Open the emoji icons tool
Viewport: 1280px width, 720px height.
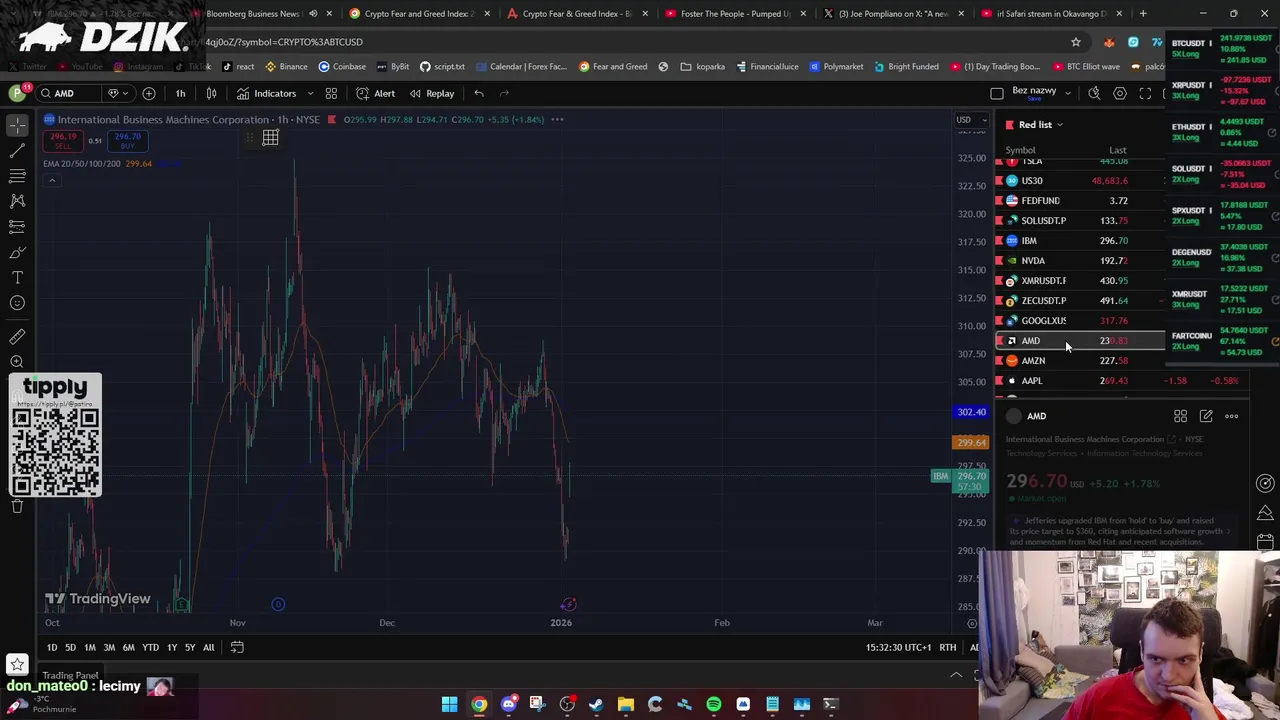[x=17, y=303]
